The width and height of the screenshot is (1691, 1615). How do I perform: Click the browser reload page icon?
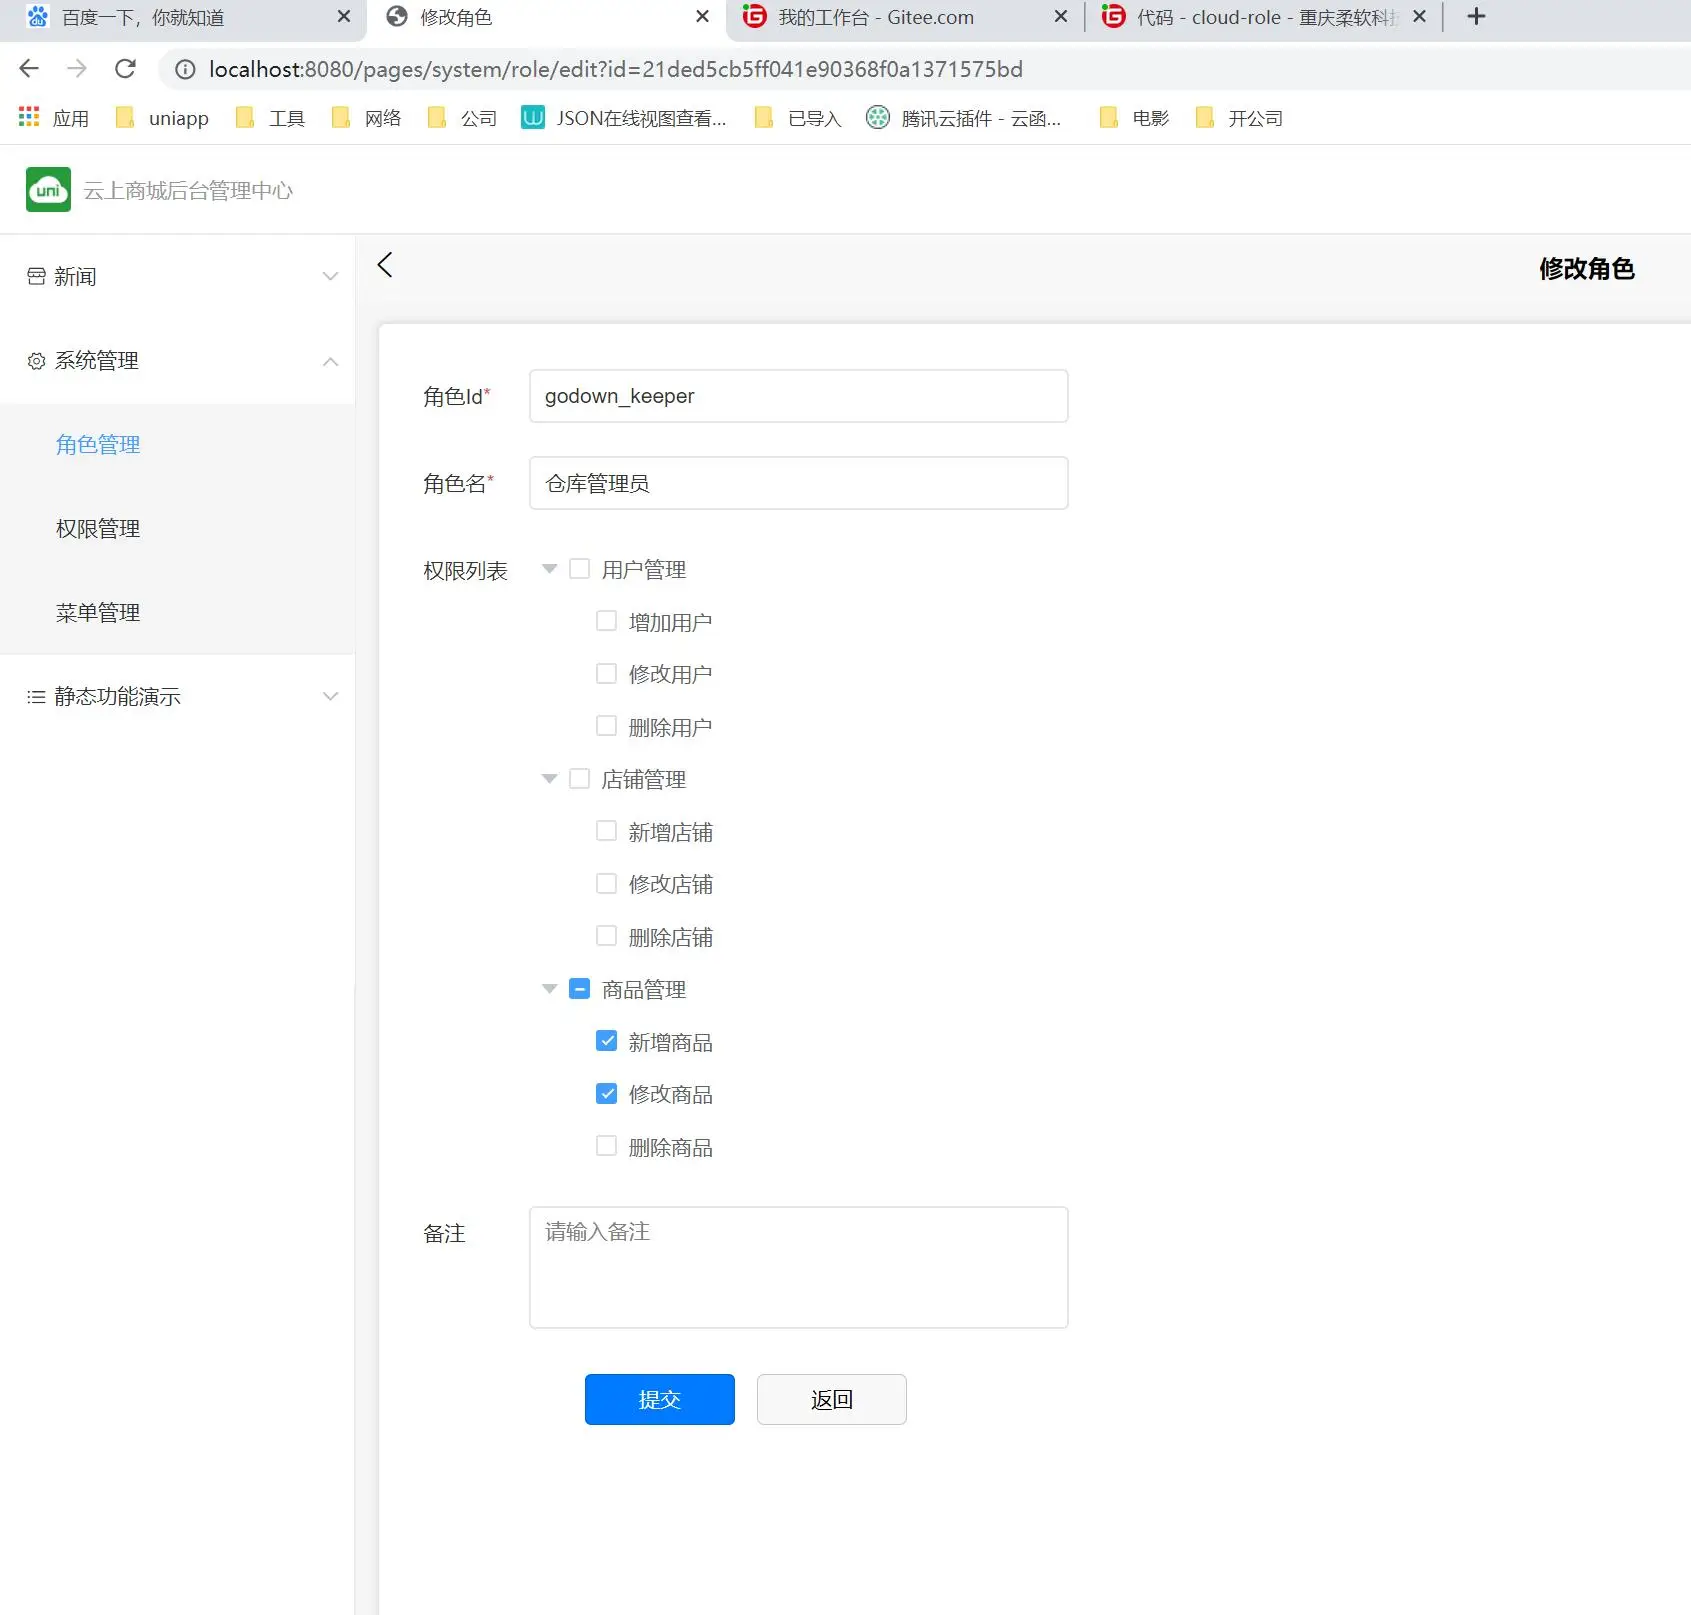[x=125, y=69]
